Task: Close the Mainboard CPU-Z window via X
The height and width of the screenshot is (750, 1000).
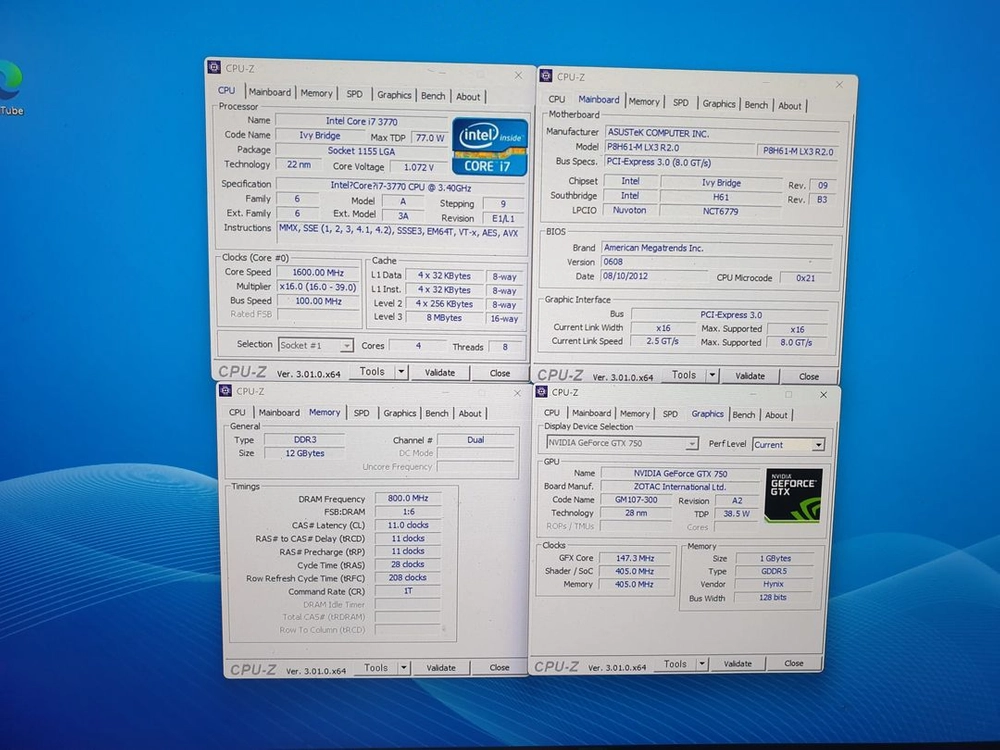Action: pyautogui.click(x=839, y=84)
